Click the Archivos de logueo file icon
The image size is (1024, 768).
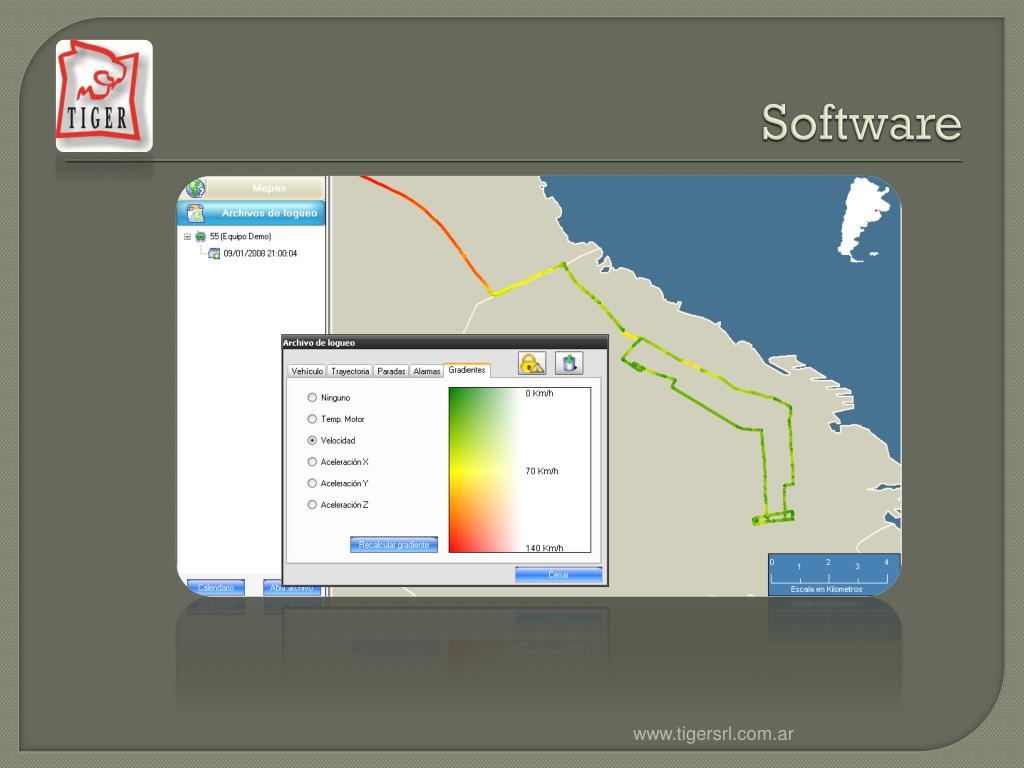click(x=195, y=213)
